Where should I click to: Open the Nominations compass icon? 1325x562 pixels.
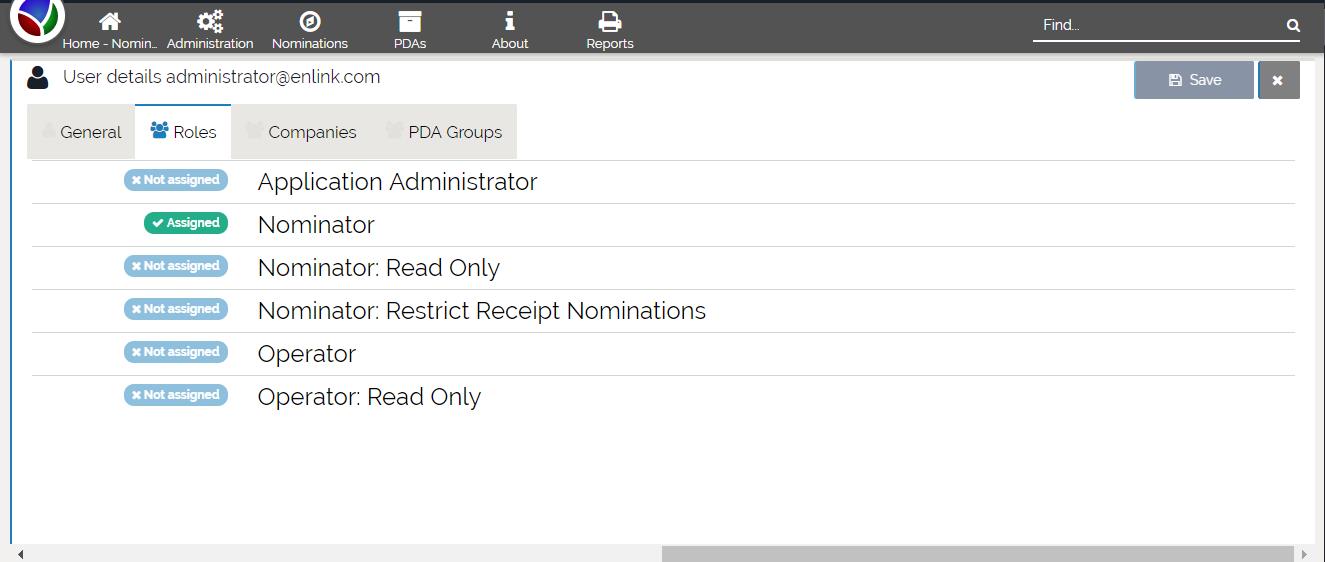(310, 22)
